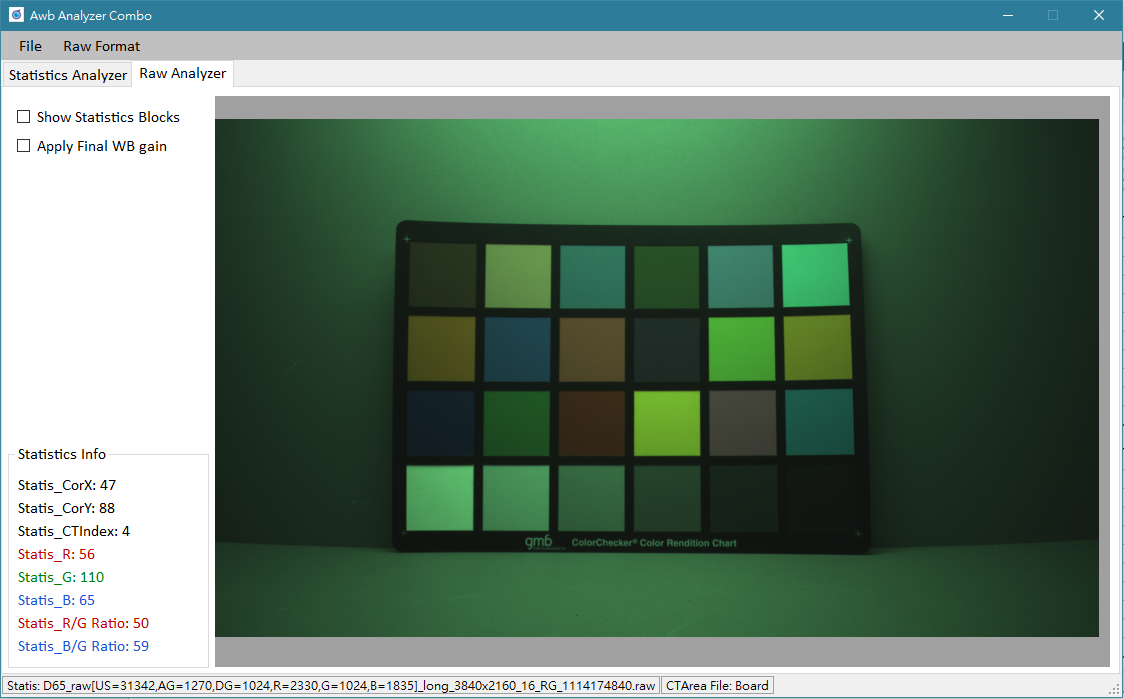
Task: Click the raw file name in status bar
Action: tap(330, 685)
